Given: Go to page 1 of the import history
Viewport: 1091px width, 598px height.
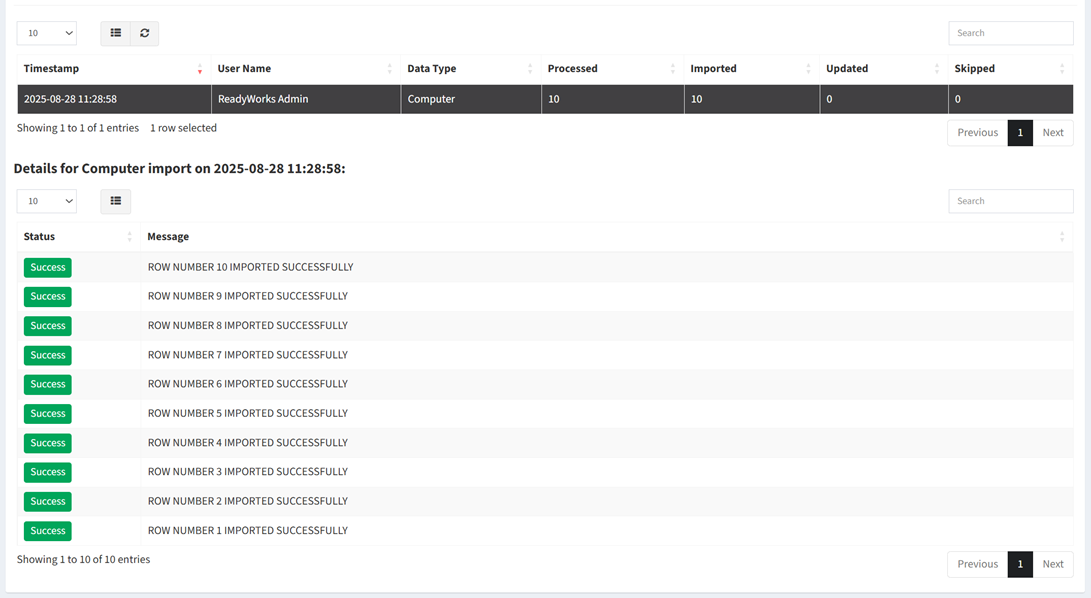Looking at the screenshot, I should tap(1020, 132).
